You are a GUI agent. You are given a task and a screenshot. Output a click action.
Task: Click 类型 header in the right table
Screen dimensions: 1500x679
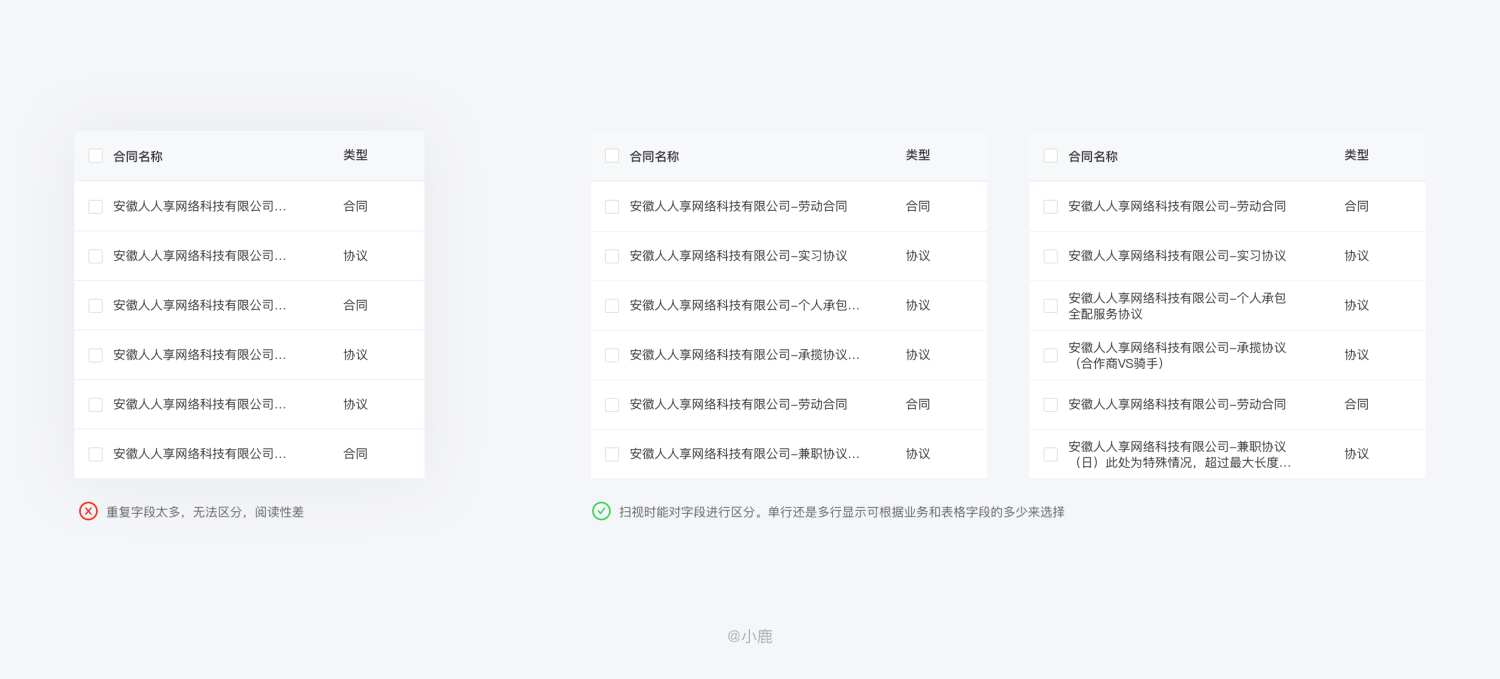click(x=1356, y=155)
